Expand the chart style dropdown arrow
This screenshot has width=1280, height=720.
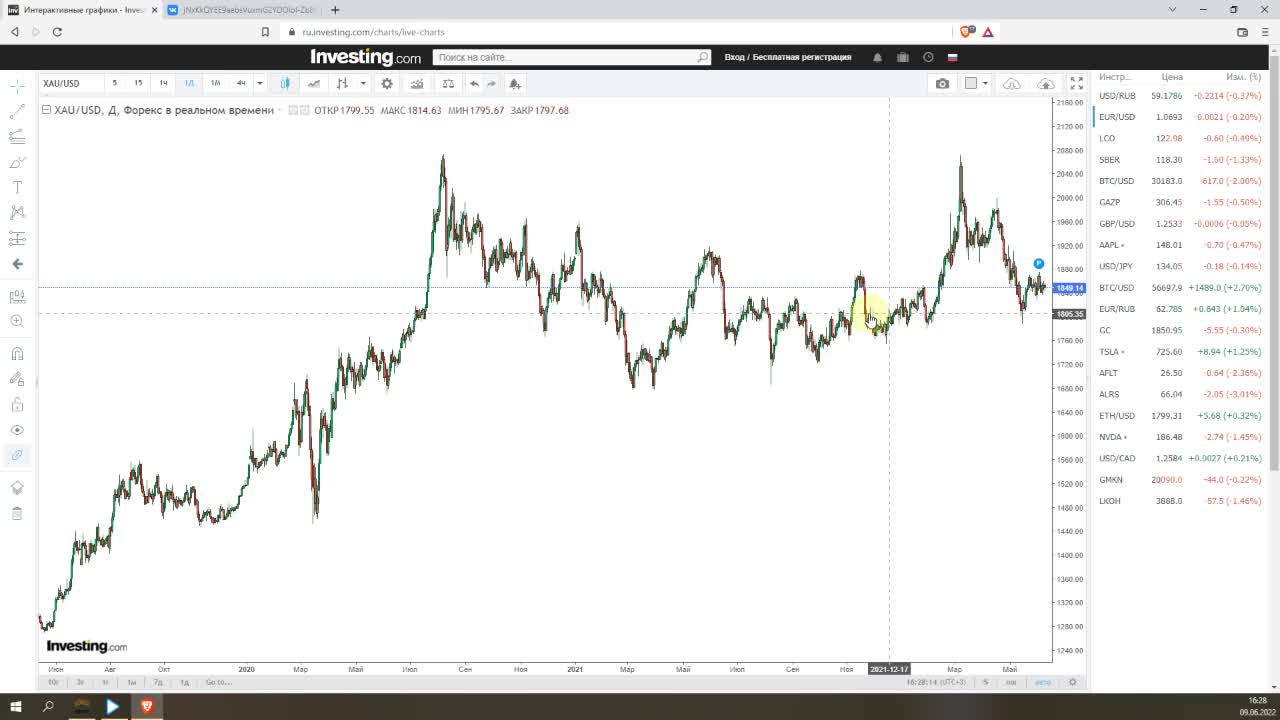click(x=363, y=83)
